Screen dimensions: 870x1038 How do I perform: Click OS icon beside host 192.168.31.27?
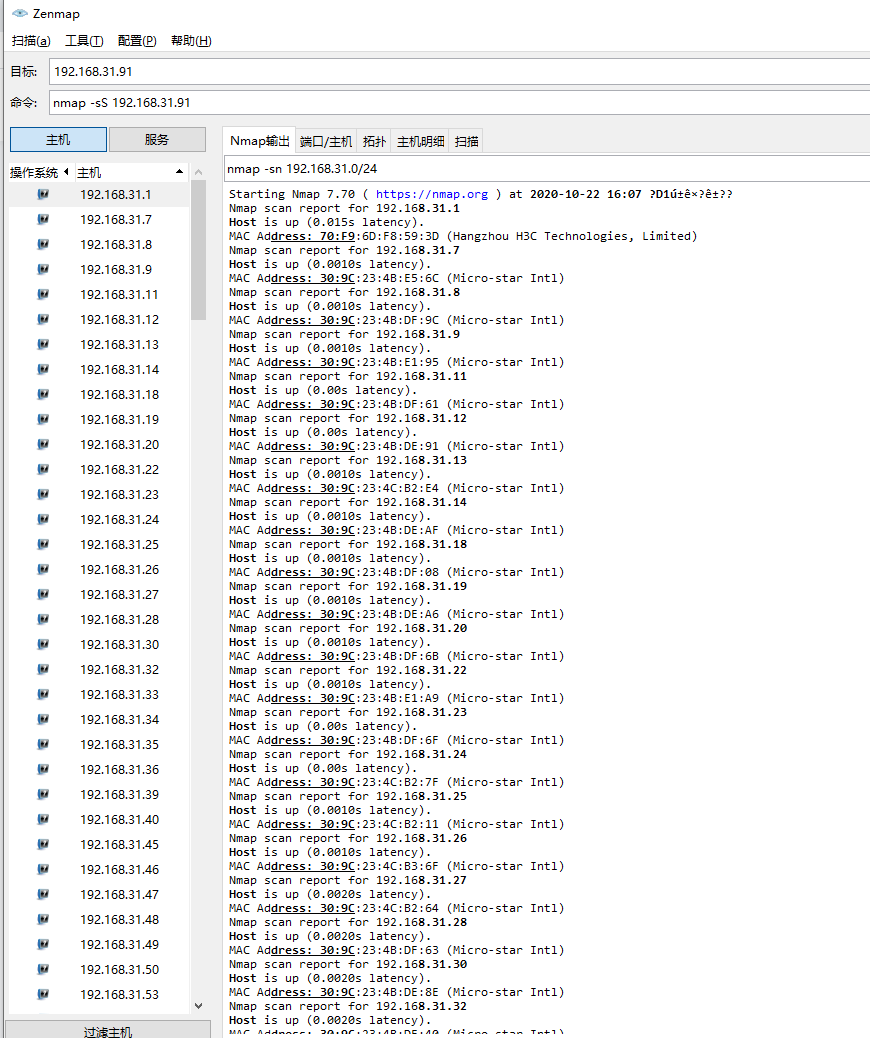[43, 594]
